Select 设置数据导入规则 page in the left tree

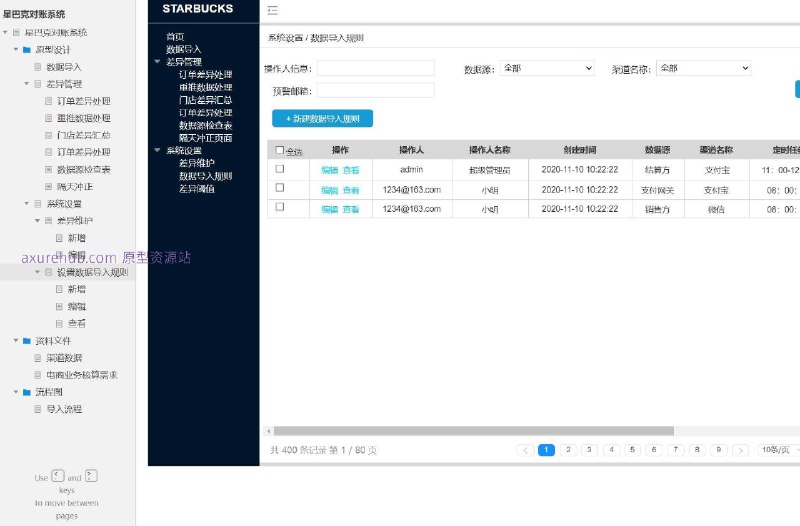[x=93, y=272]
